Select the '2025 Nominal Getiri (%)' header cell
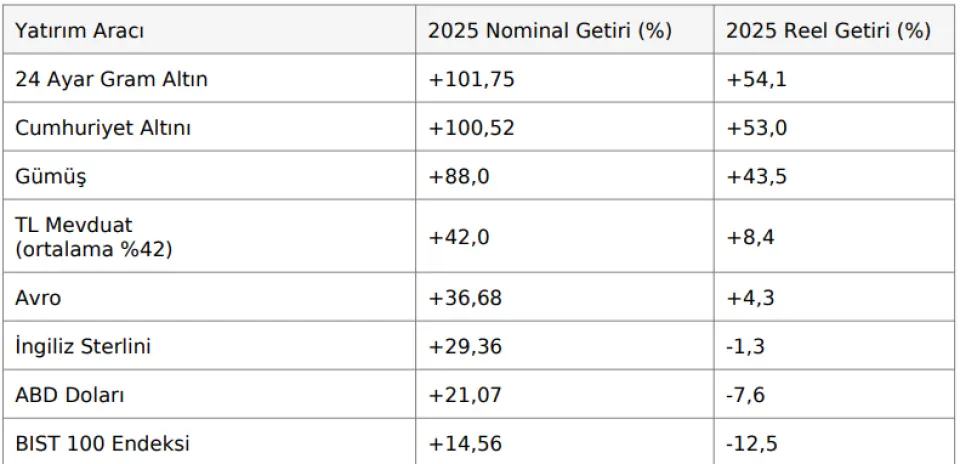The image size is (960, 464). 550,31
